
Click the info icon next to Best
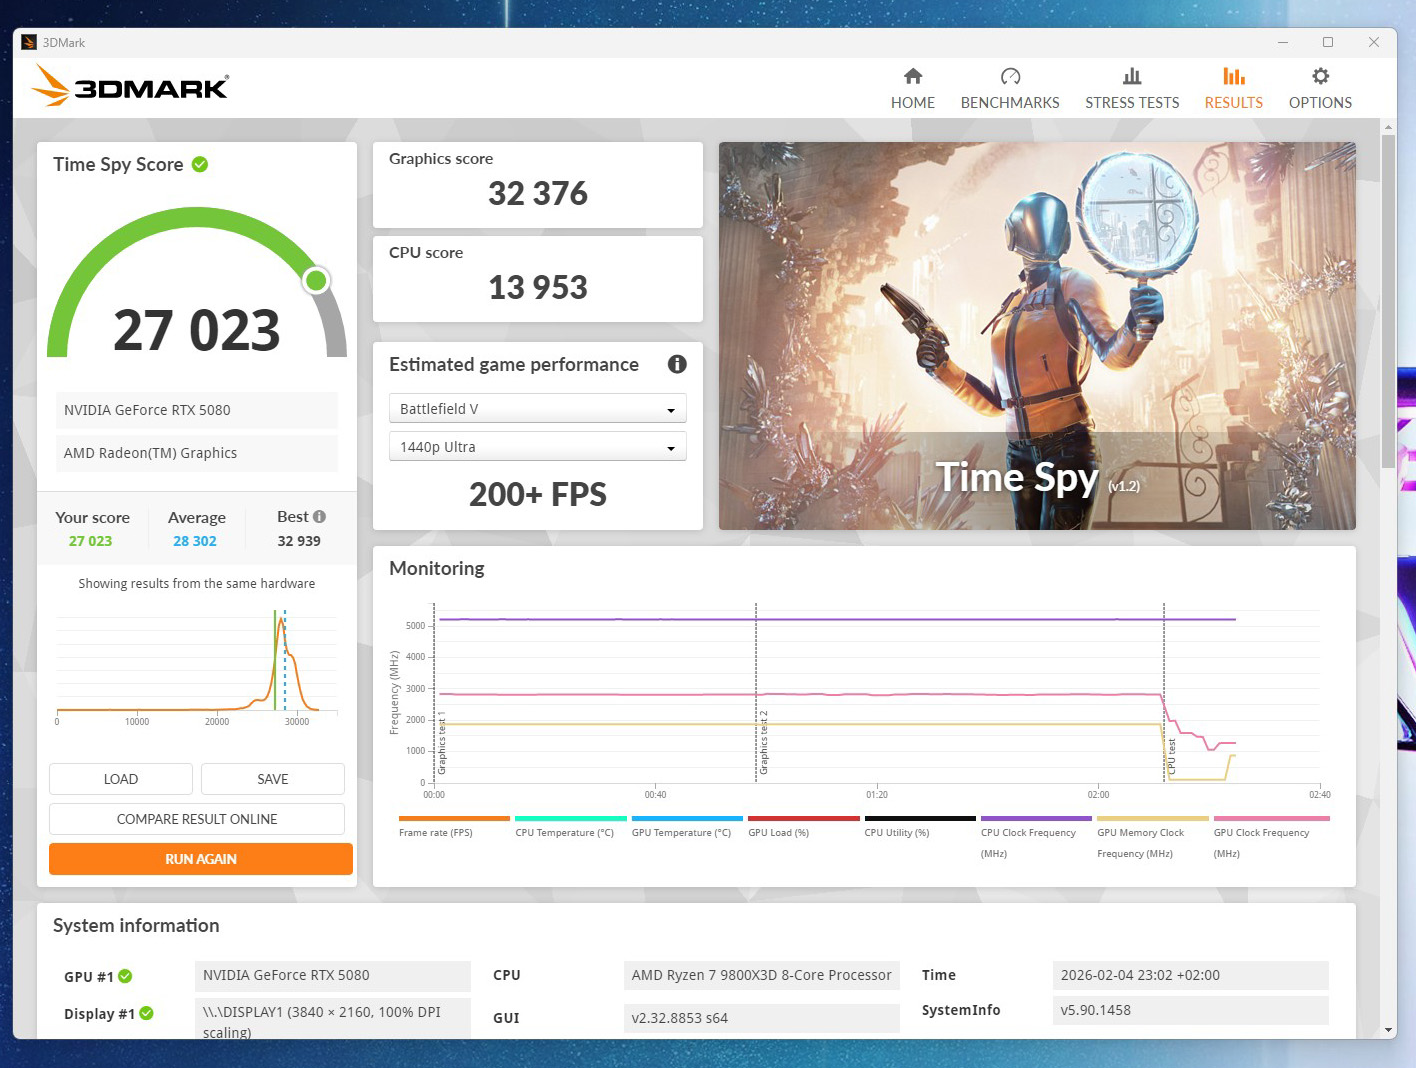319,517
